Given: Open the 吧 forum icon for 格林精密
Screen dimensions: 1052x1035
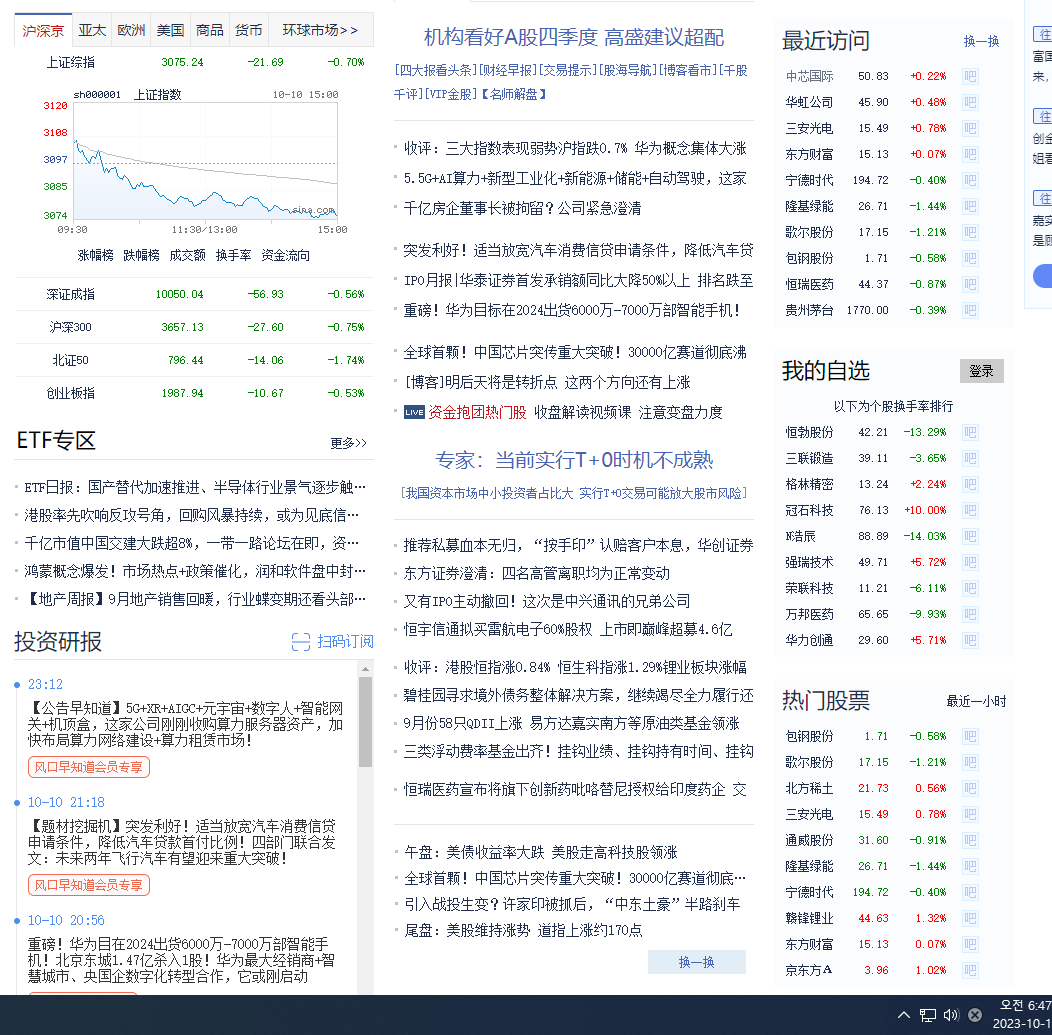Looking at the screenshot, I should tap(969, 484).
